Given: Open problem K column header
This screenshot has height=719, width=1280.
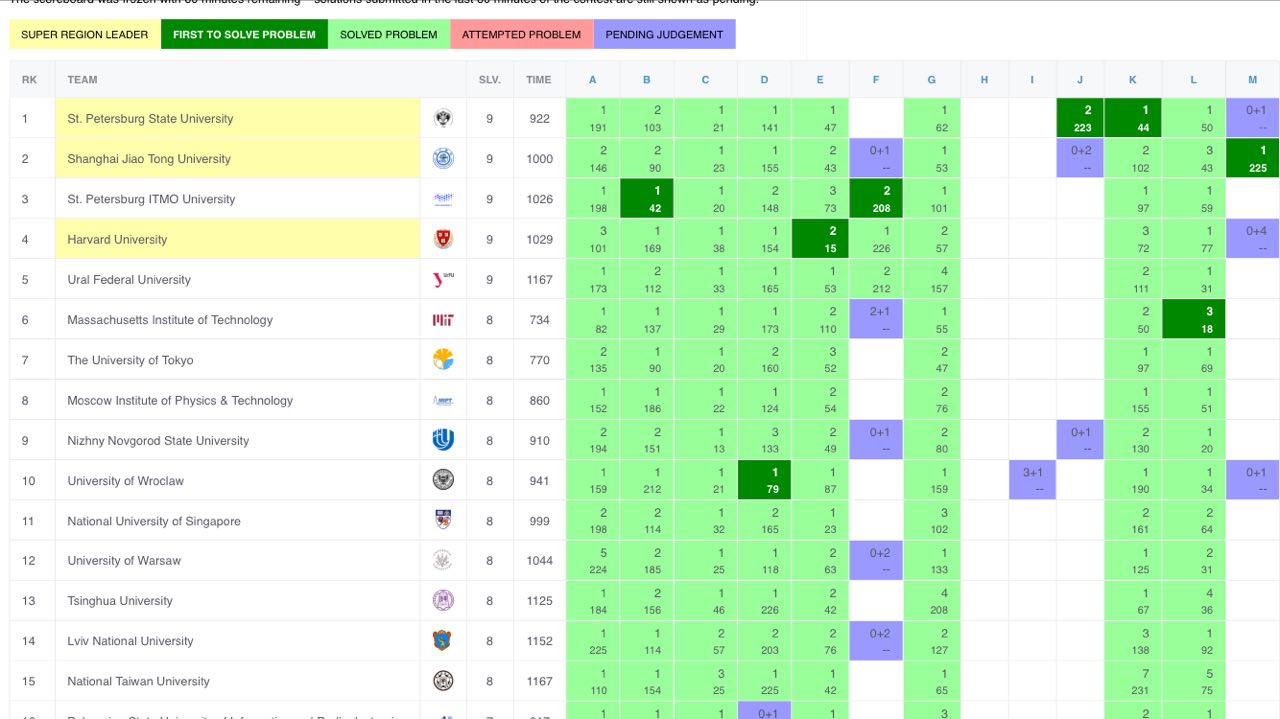Looking at the screenshot, I should pyautogui.click(x=1133, y=80).
